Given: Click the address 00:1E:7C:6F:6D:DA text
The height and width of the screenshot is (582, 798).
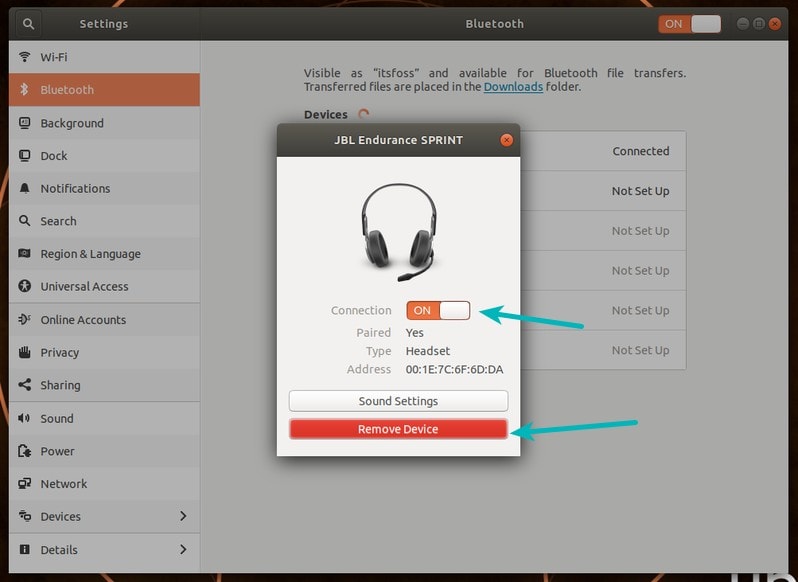Looking at the screenshot, I should 454,369.
